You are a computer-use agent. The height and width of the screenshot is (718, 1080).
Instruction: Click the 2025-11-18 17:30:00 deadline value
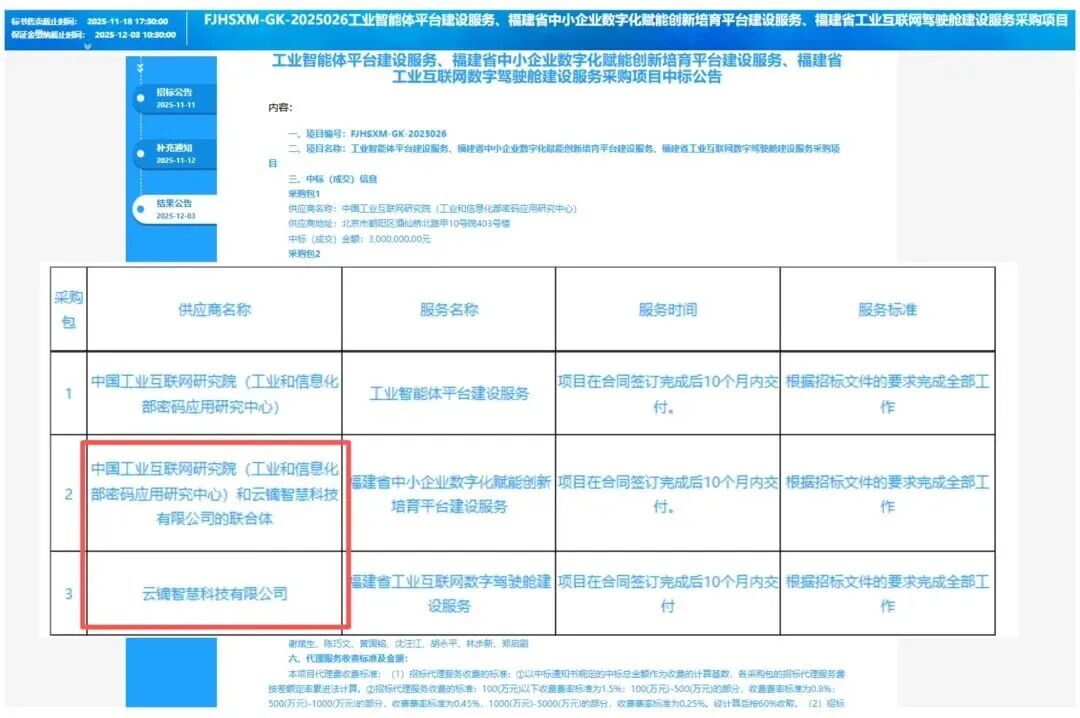click(127, 21)
